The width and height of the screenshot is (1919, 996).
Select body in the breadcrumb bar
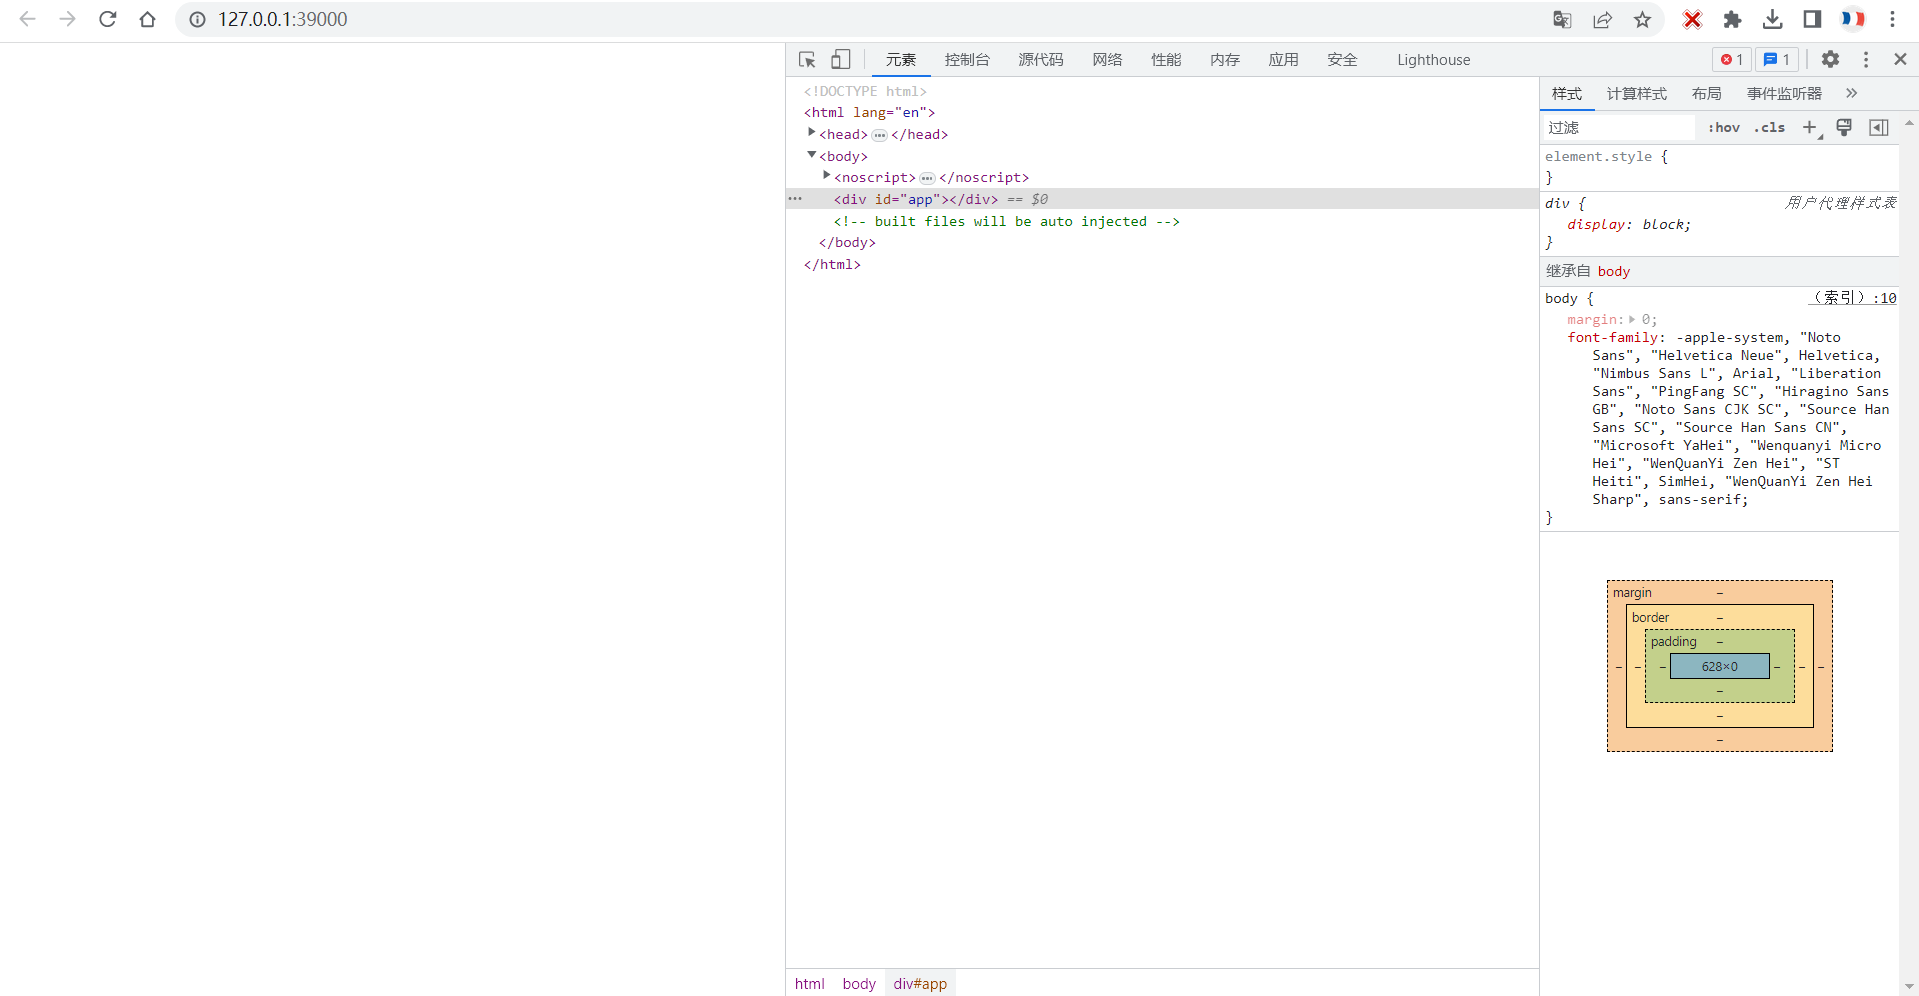857,983
